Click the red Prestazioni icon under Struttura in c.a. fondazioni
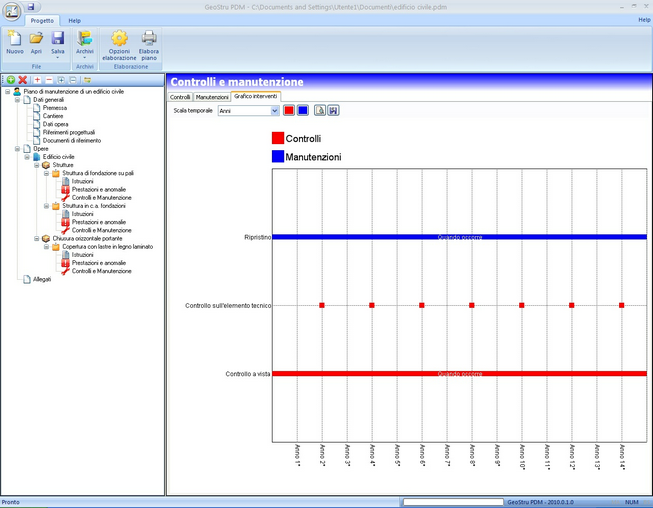This screenshot has height=508, width=653. pos(65,222)
